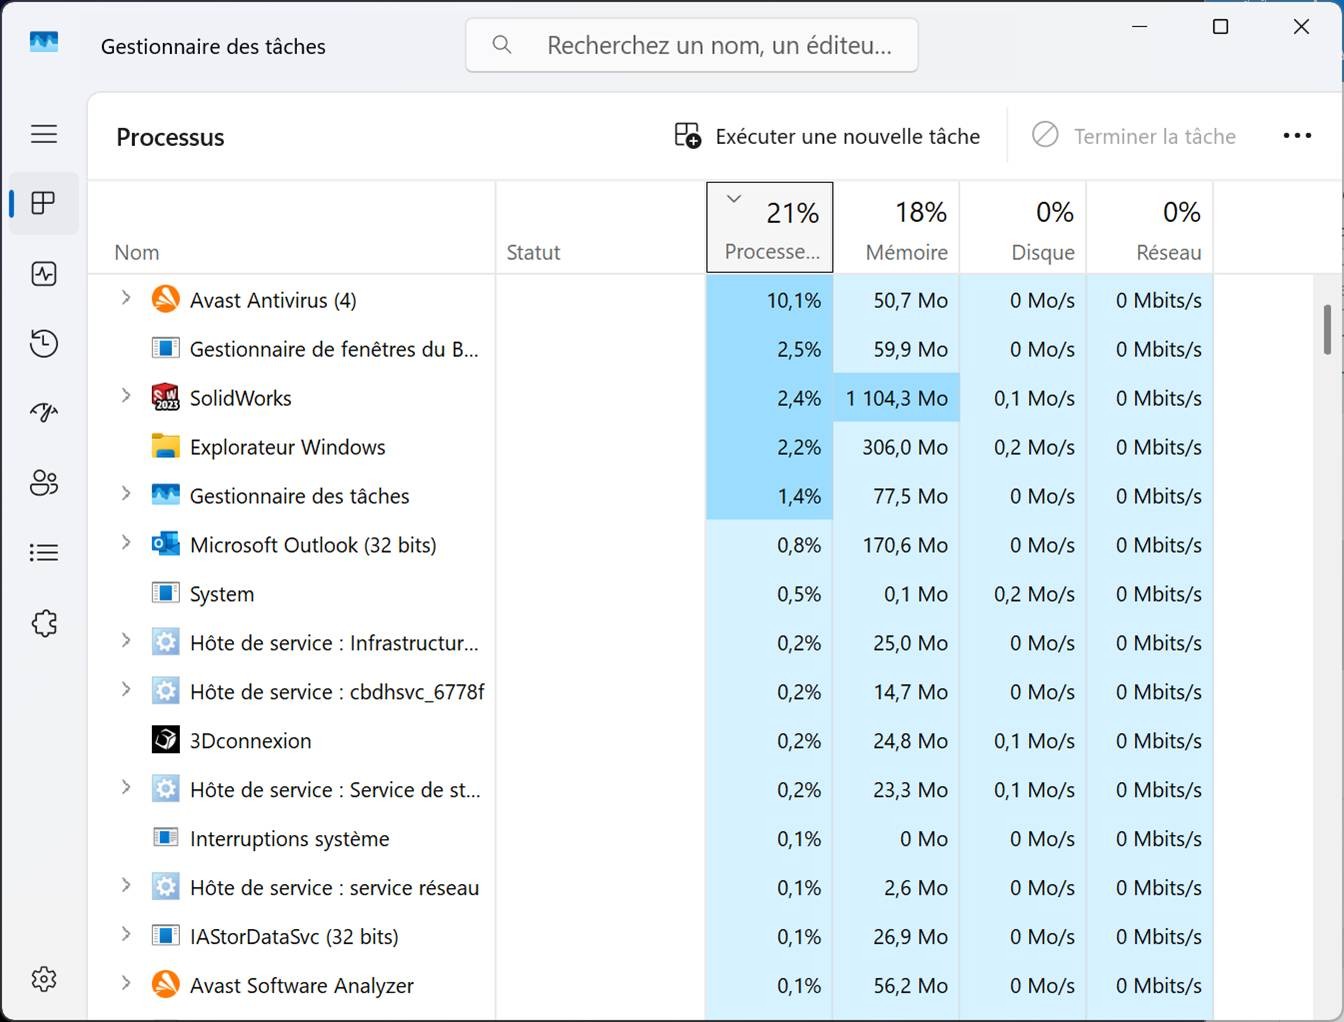Viewport: 1344px width, 1022px height.
Task: Click the Avast Software Analyzer icon
Action: [x=165, y=985]
